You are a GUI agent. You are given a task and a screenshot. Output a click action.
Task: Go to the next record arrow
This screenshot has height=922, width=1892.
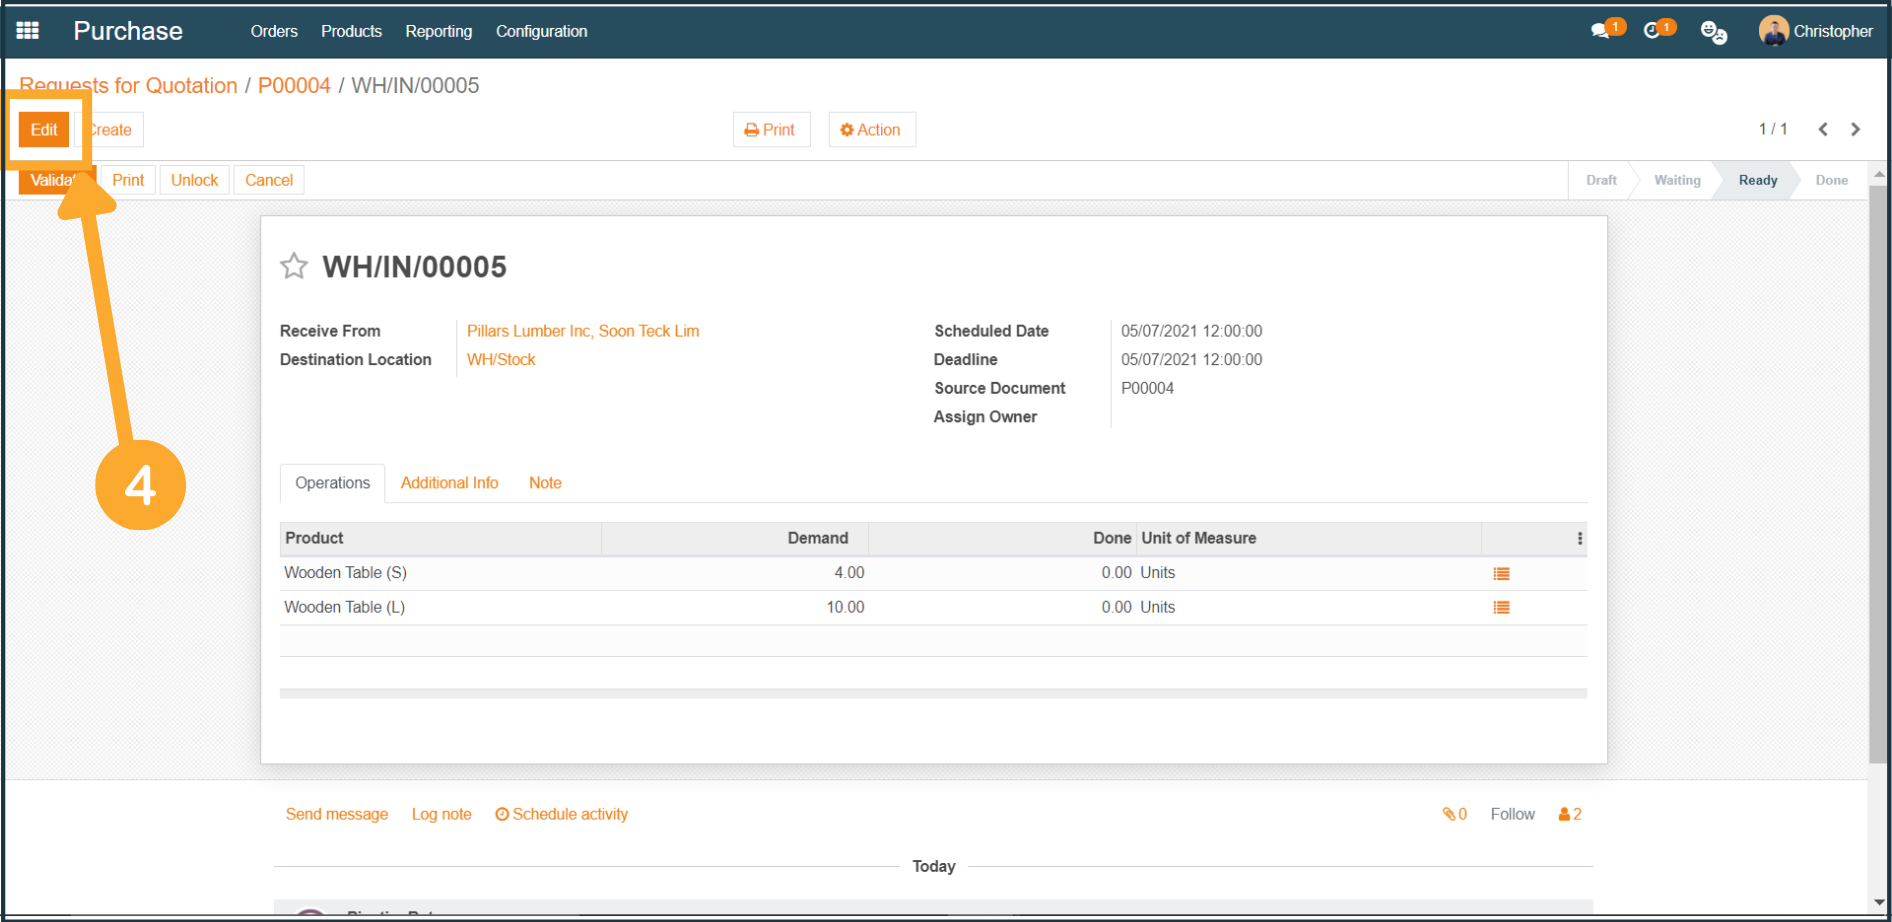click(1856, 129)
